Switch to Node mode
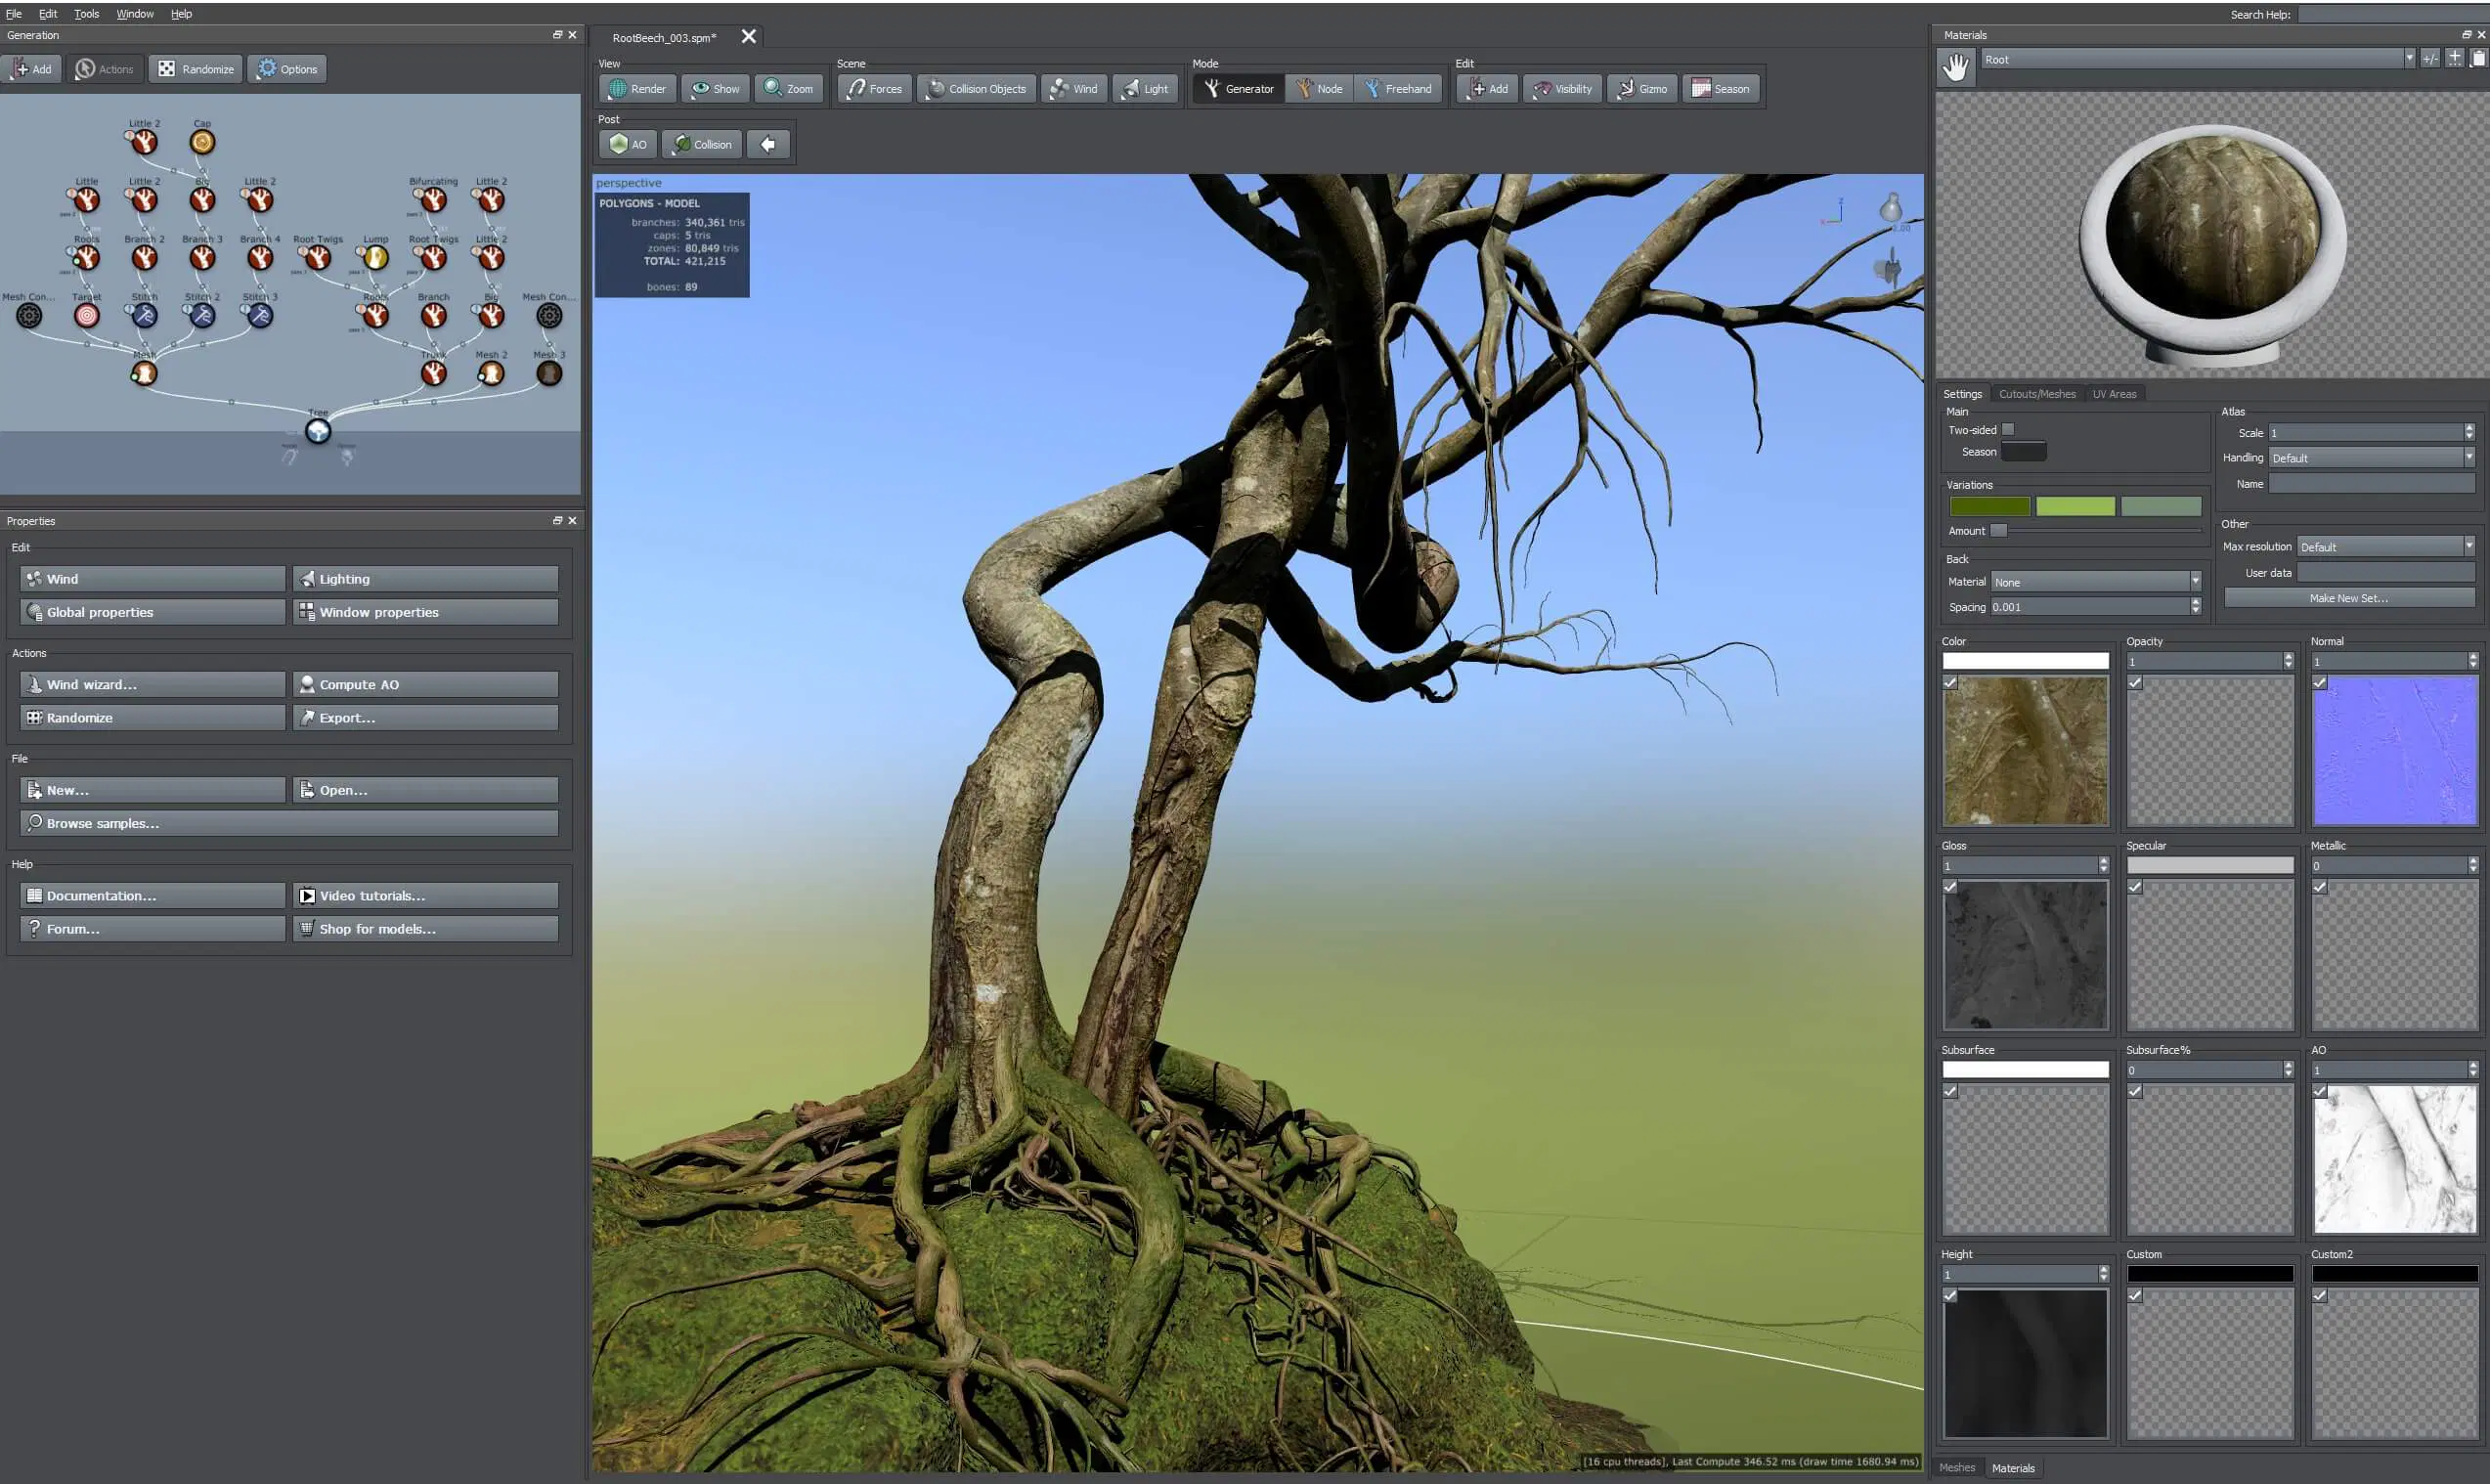2490x1484 pixels. pyautogui.click(x=1318, y=88)
